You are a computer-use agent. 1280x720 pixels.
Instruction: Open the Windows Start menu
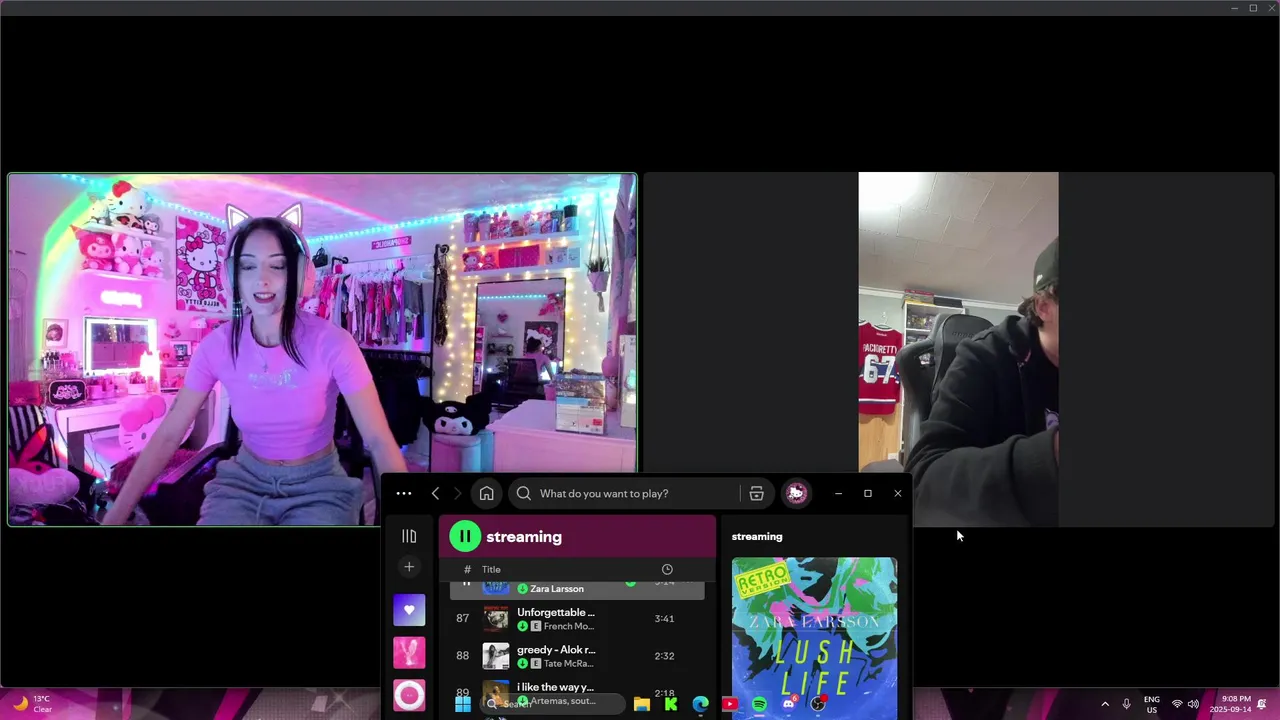(x=463, y=704)
